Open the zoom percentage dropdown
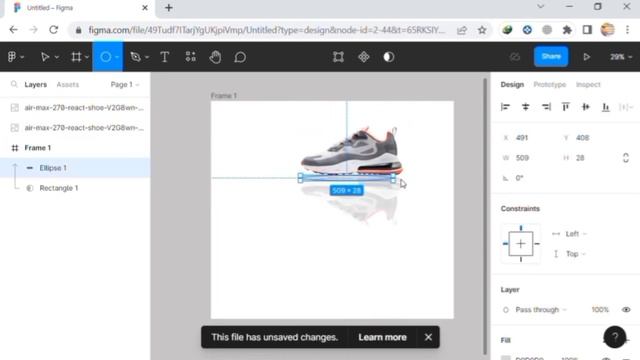 click(x=621, y=57)
